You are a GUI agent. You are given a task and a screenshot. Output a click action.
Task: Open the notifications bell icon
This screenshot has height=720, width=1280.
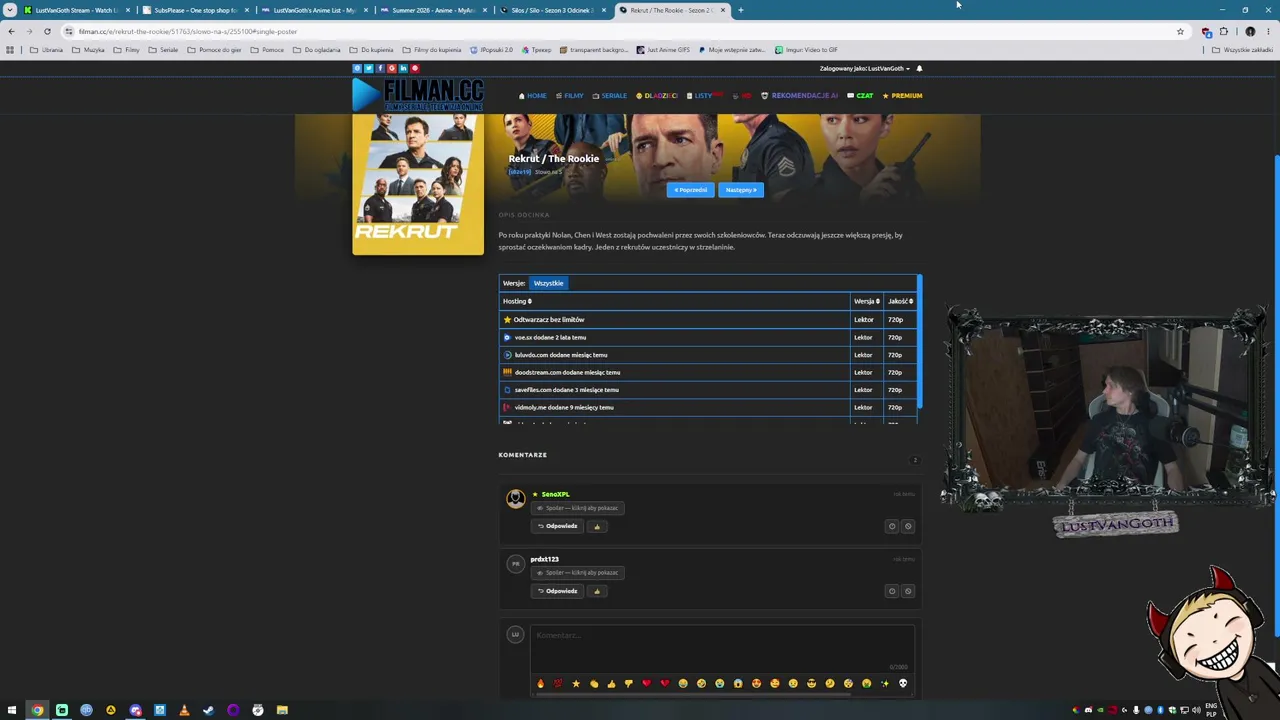coord(919,69)
